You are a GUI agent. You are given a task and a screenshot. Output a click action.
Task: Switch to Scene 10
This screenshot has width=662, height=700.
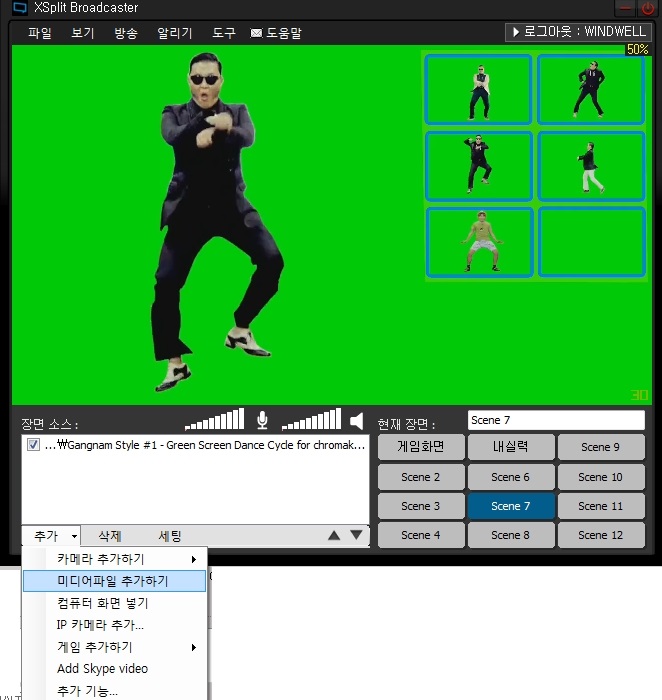point(601,477)
